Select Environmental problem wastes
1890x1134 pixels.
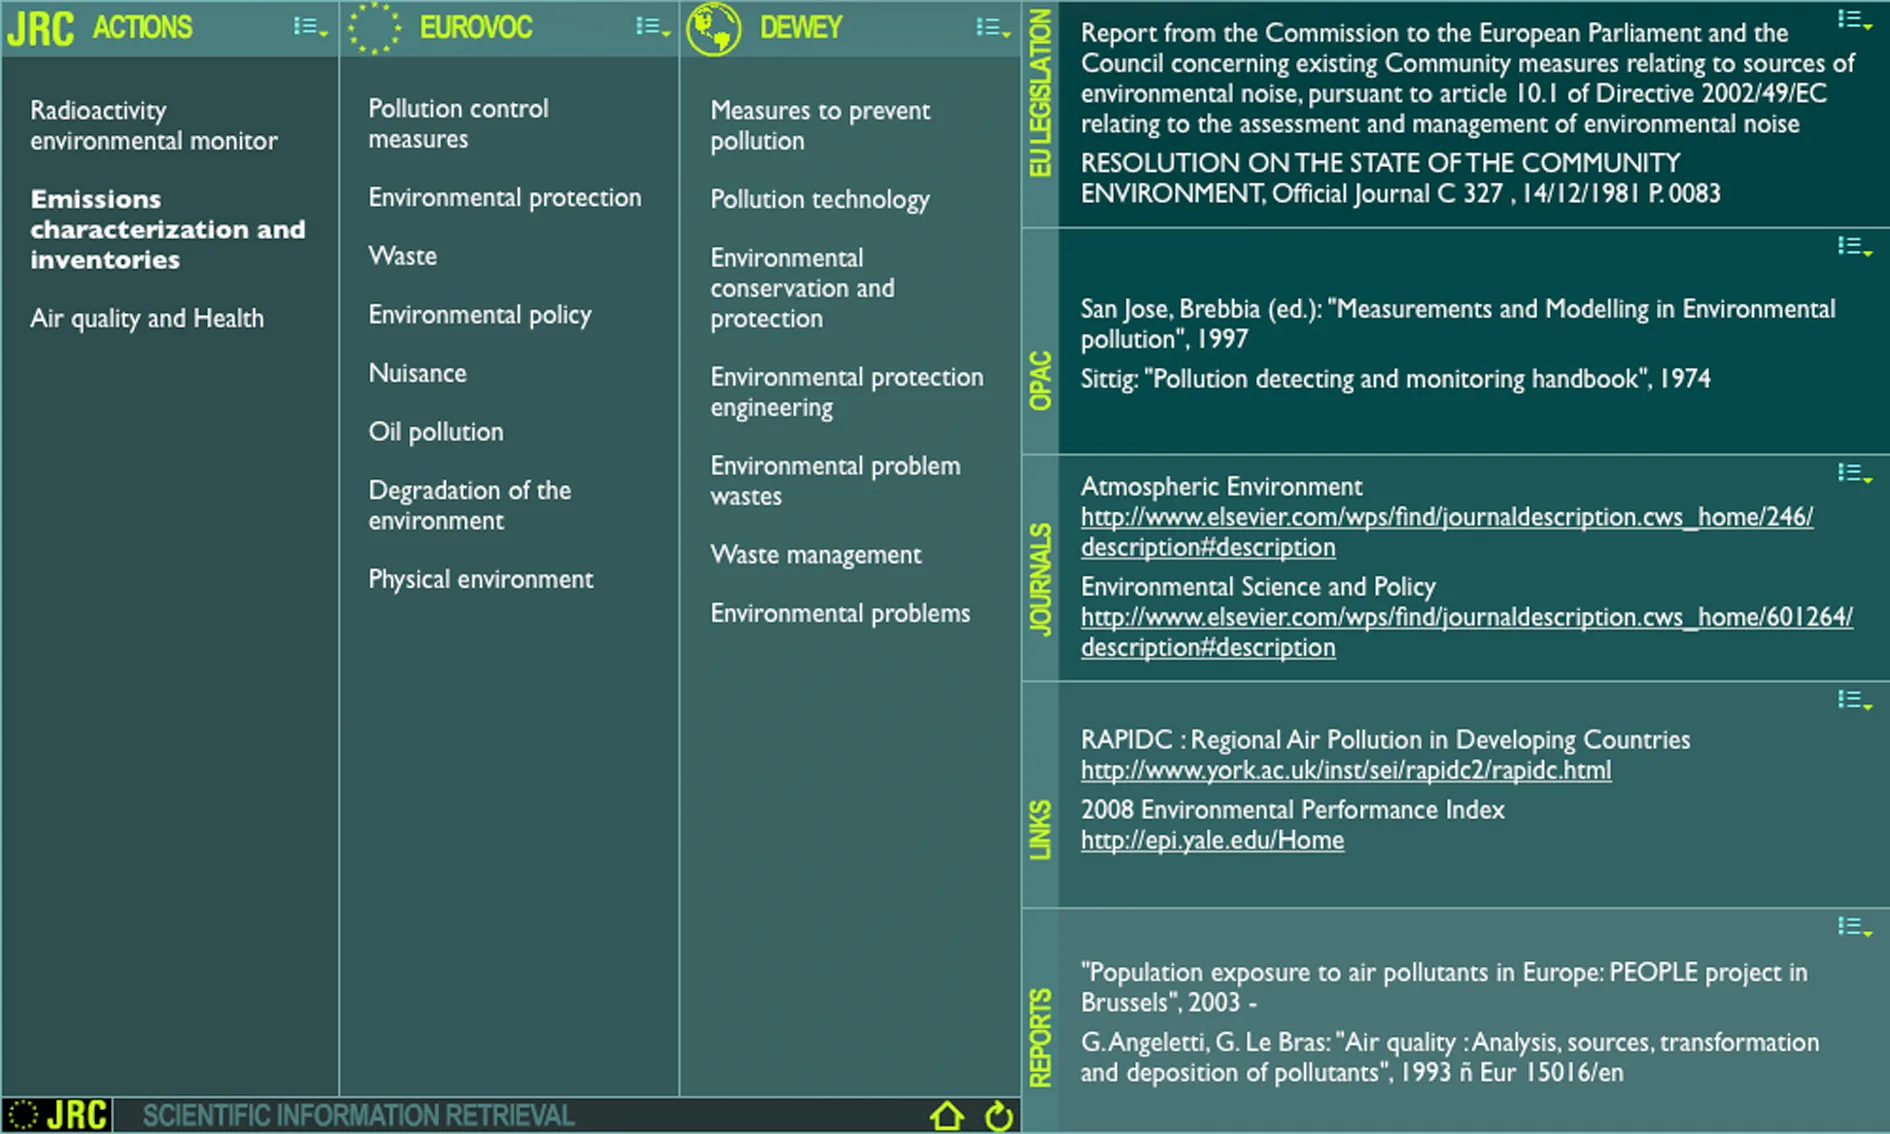click(835, 481)
